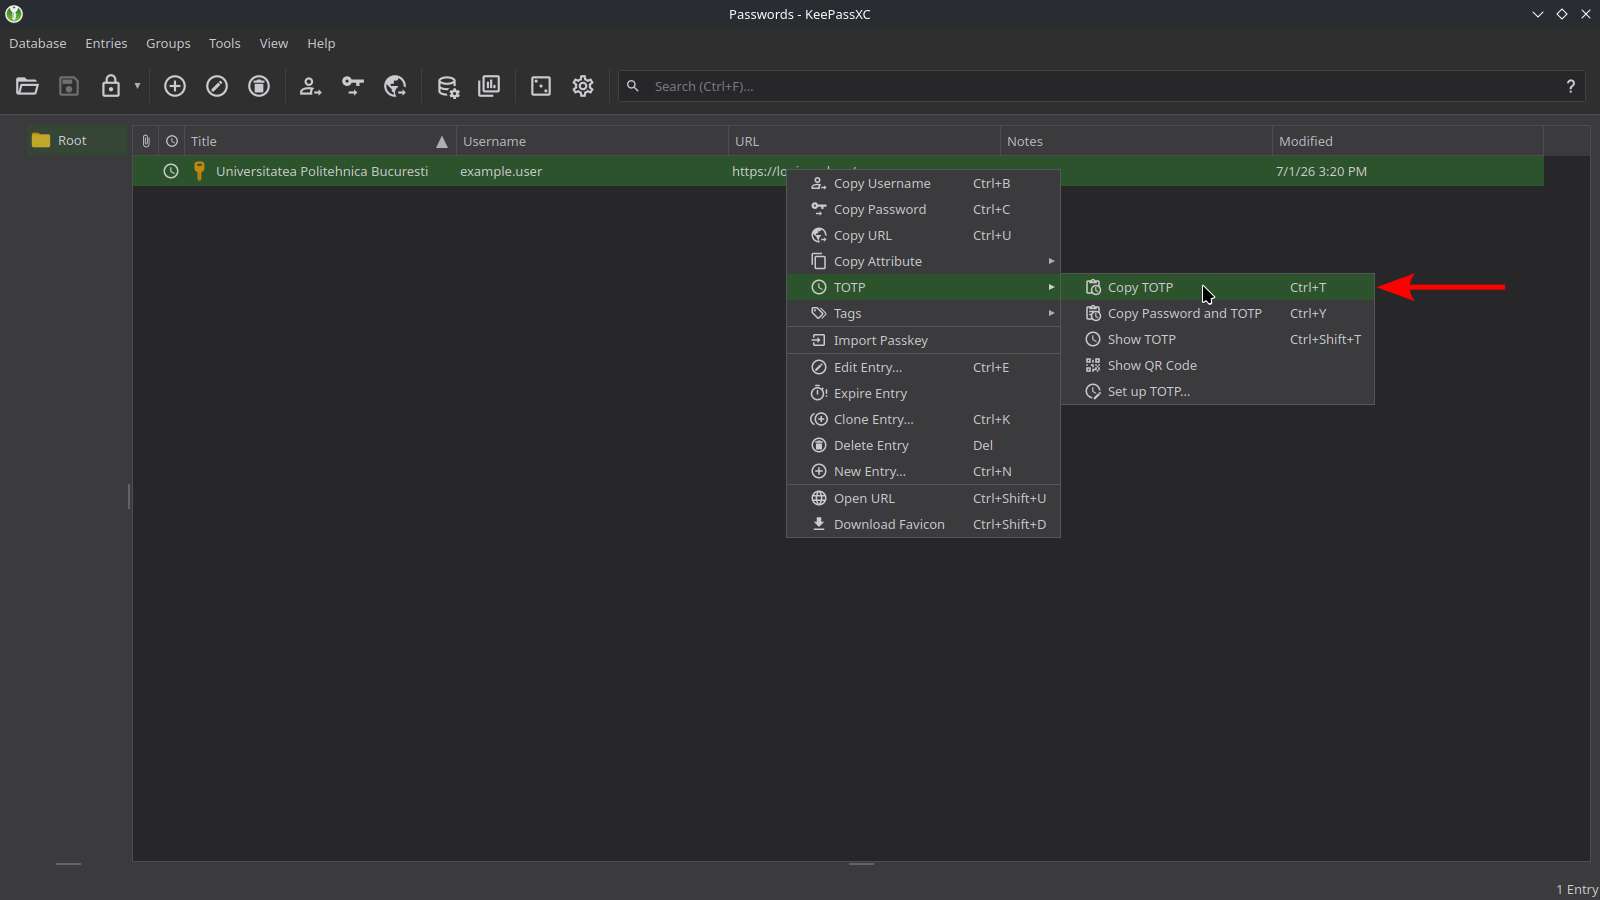Open search help question mark

pos(1571,86)
